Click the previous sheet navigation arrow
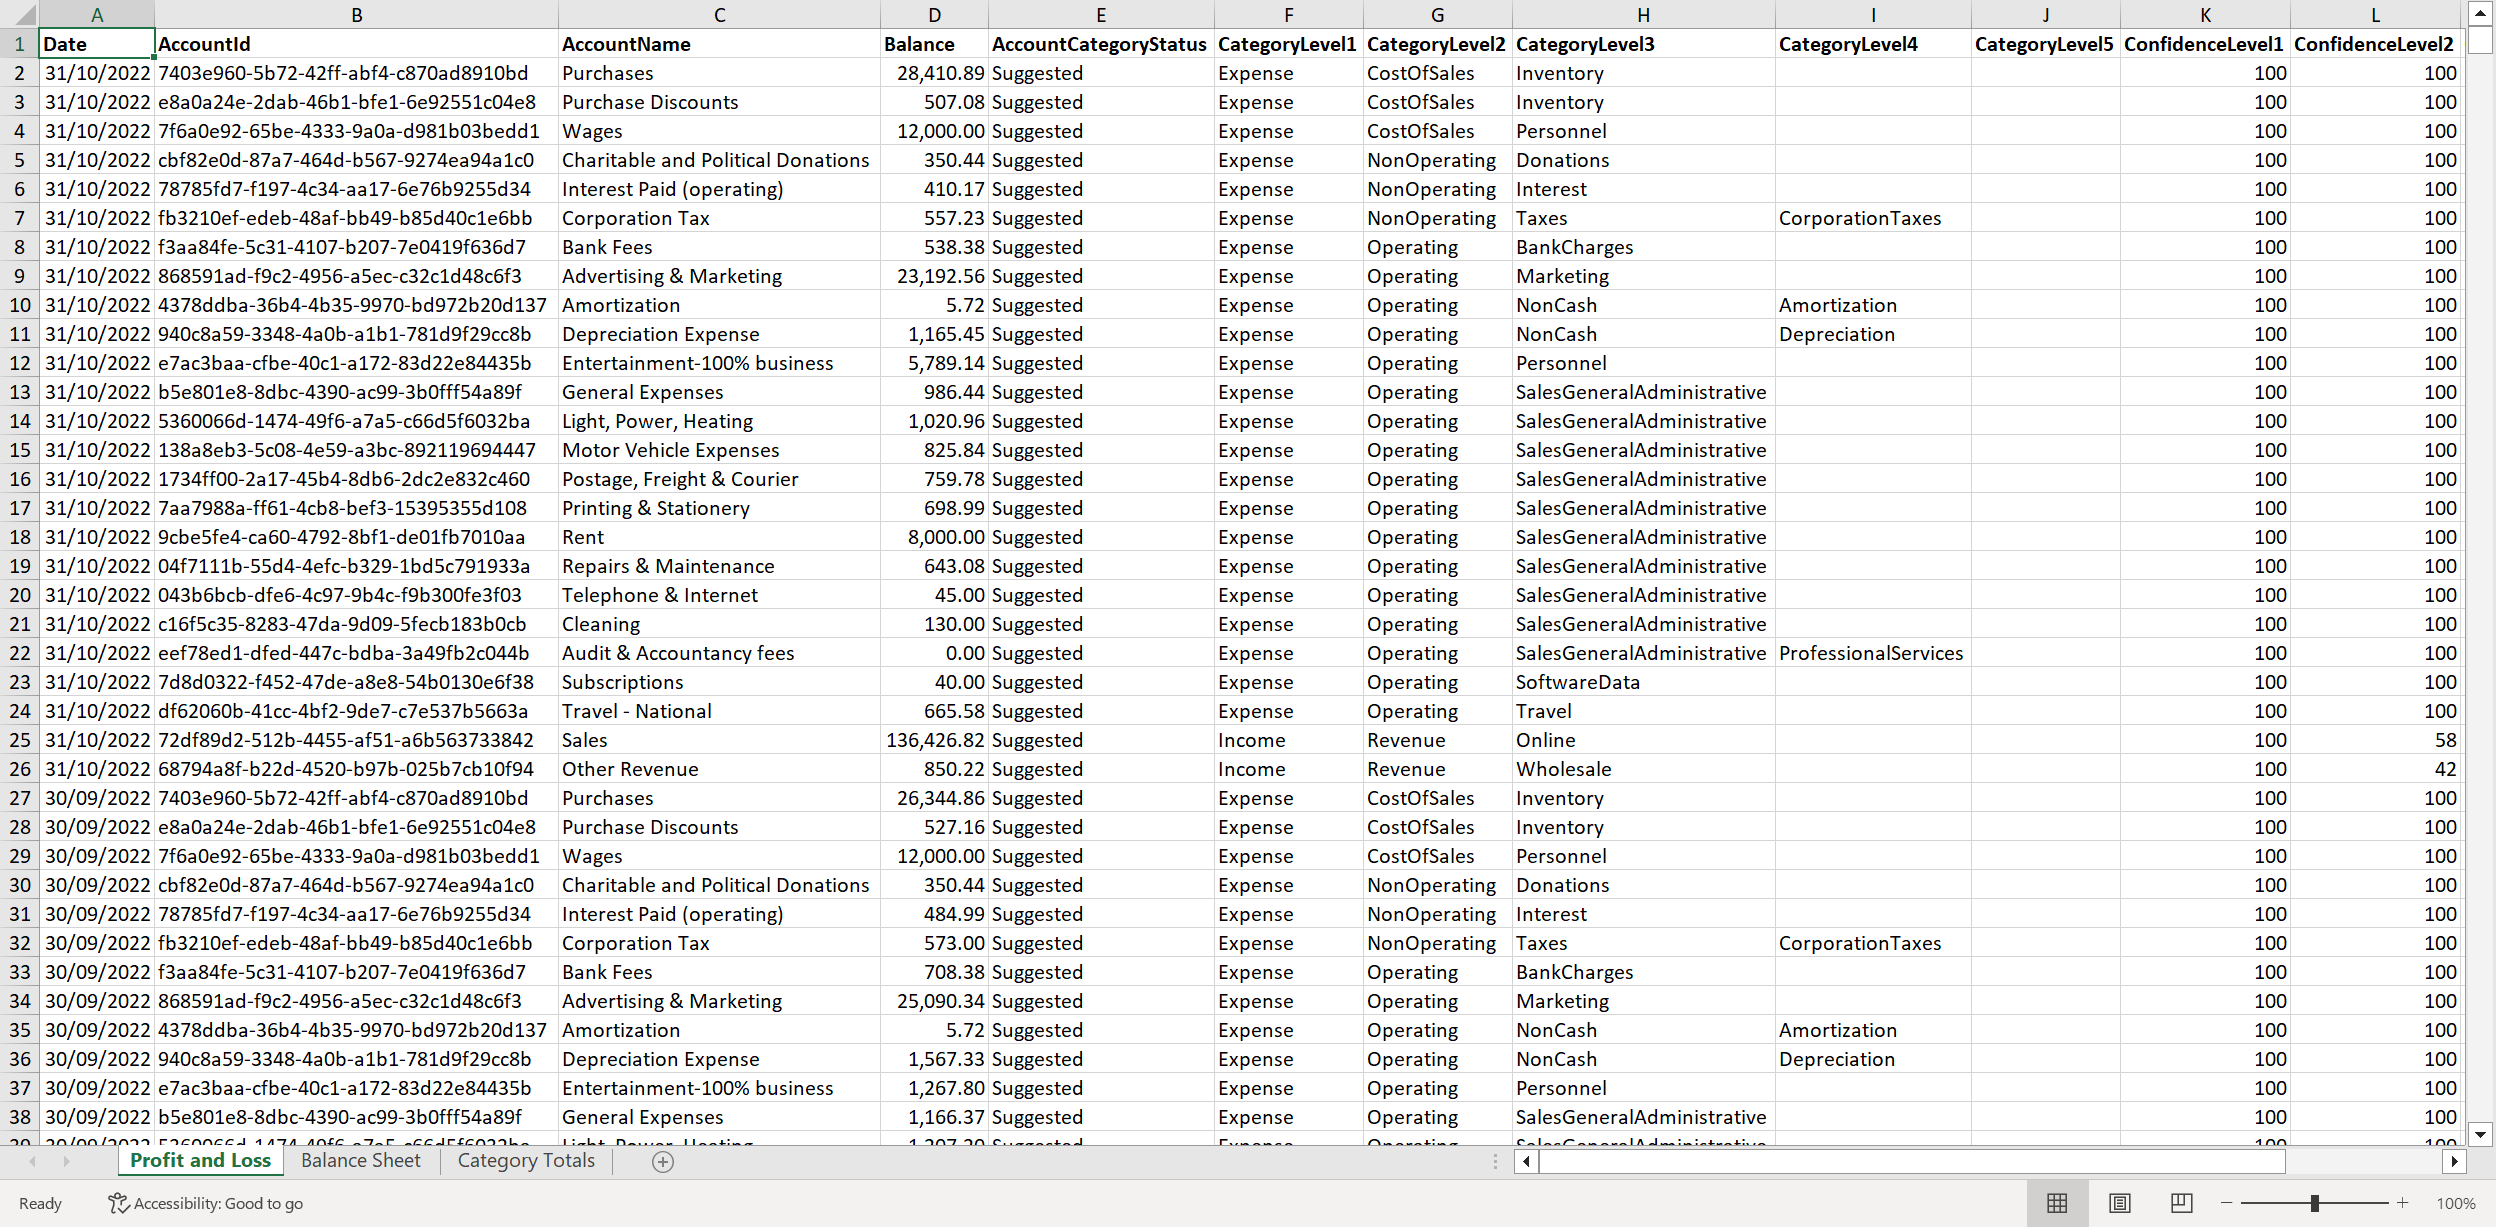Screen dimensions: 2496x1227 33,1161
